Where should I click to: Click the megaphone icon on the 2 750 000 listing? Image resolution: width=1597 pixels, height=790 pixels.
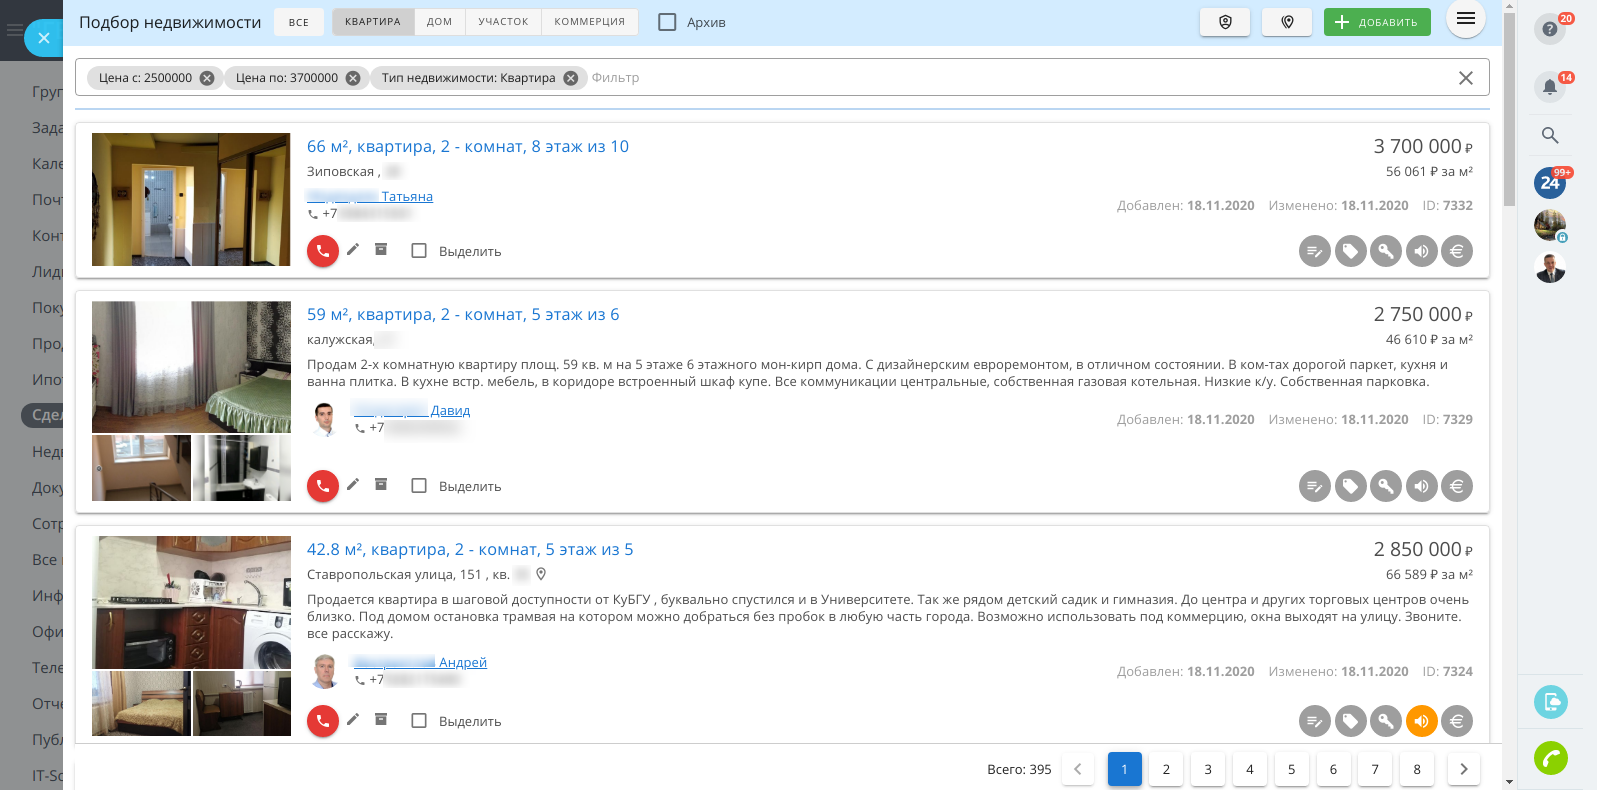[x=1421, y=486]
